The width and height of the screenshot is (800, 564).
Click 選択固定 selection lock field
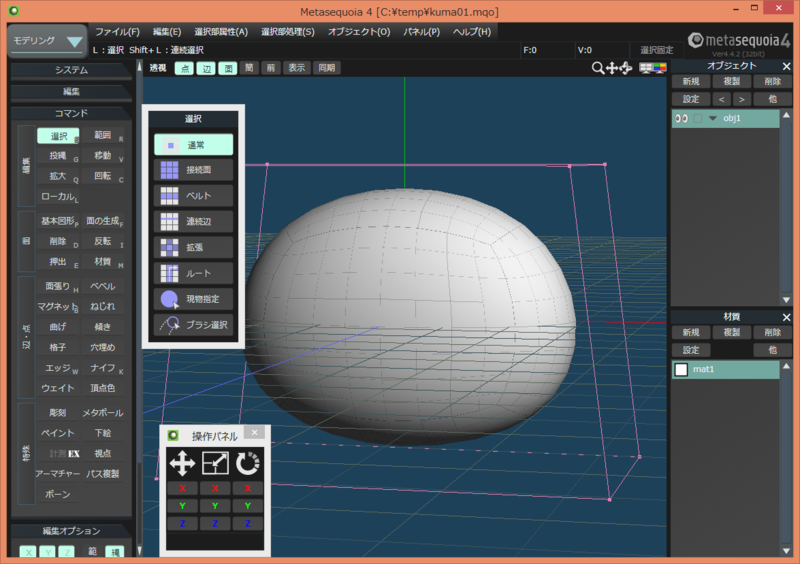coord(657,50)
